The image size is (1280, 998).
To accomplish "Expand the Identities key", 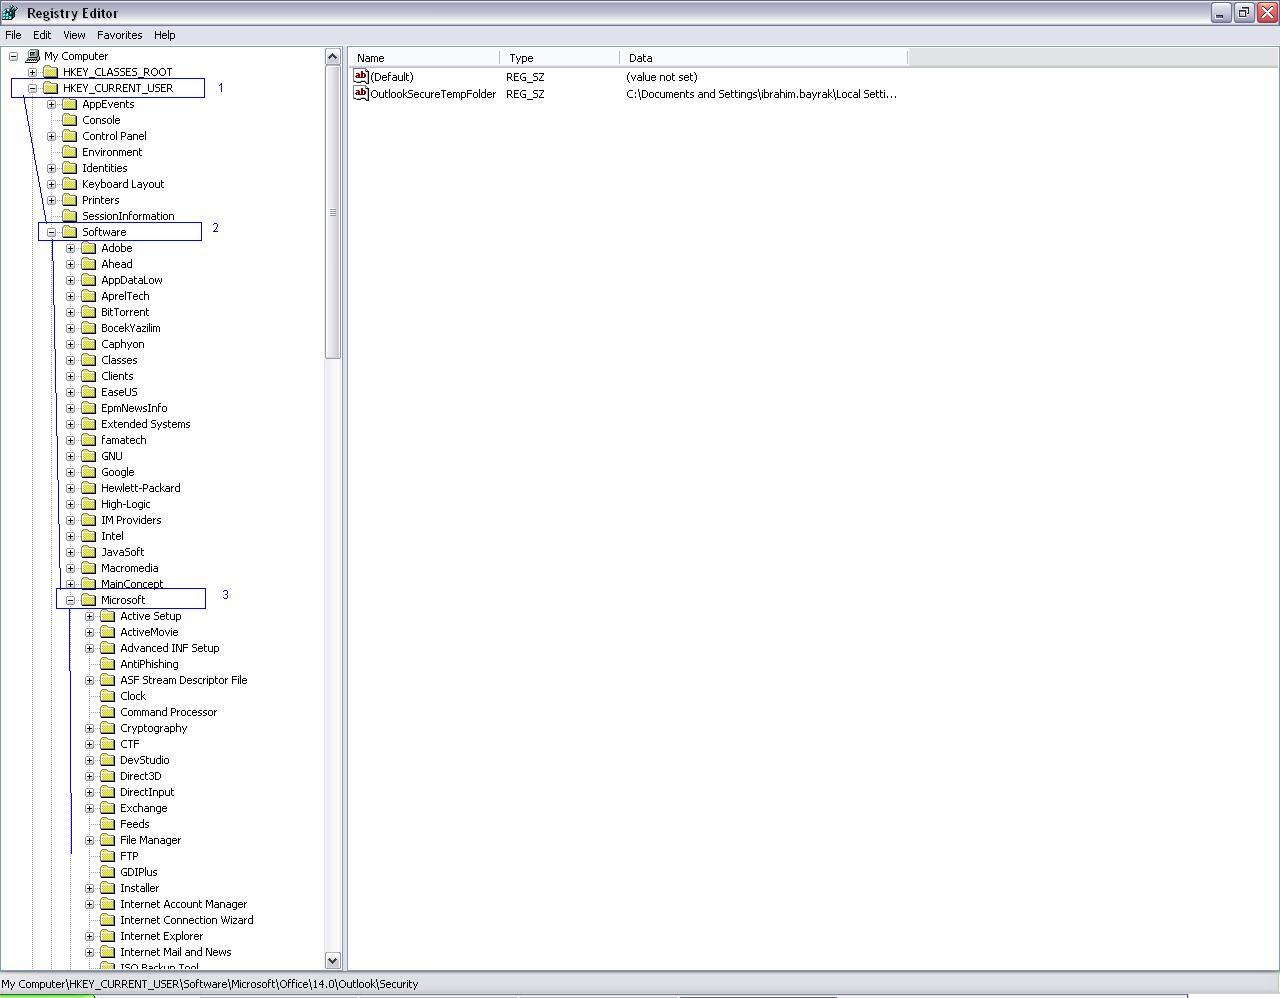I will click(51, 168).
